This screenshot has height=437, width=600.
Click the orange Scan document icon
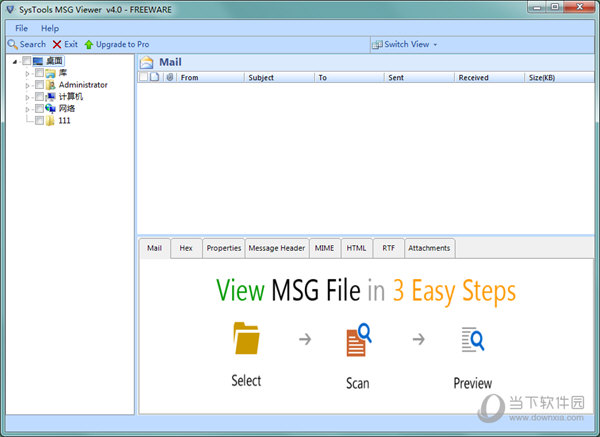point(359,340)
